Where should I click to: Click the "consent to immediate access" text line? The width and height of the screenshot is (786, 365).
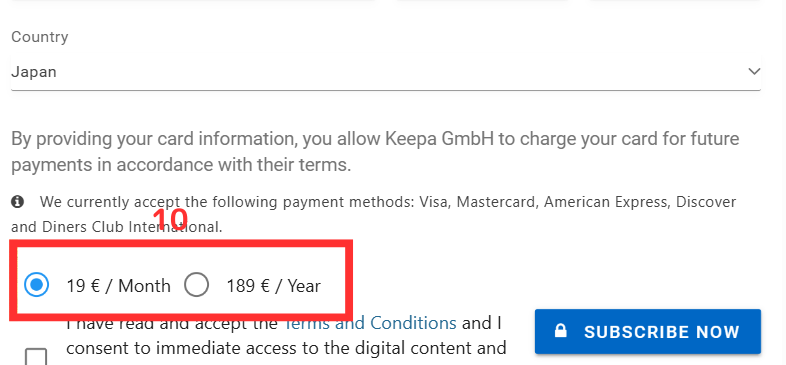[286, 347]
